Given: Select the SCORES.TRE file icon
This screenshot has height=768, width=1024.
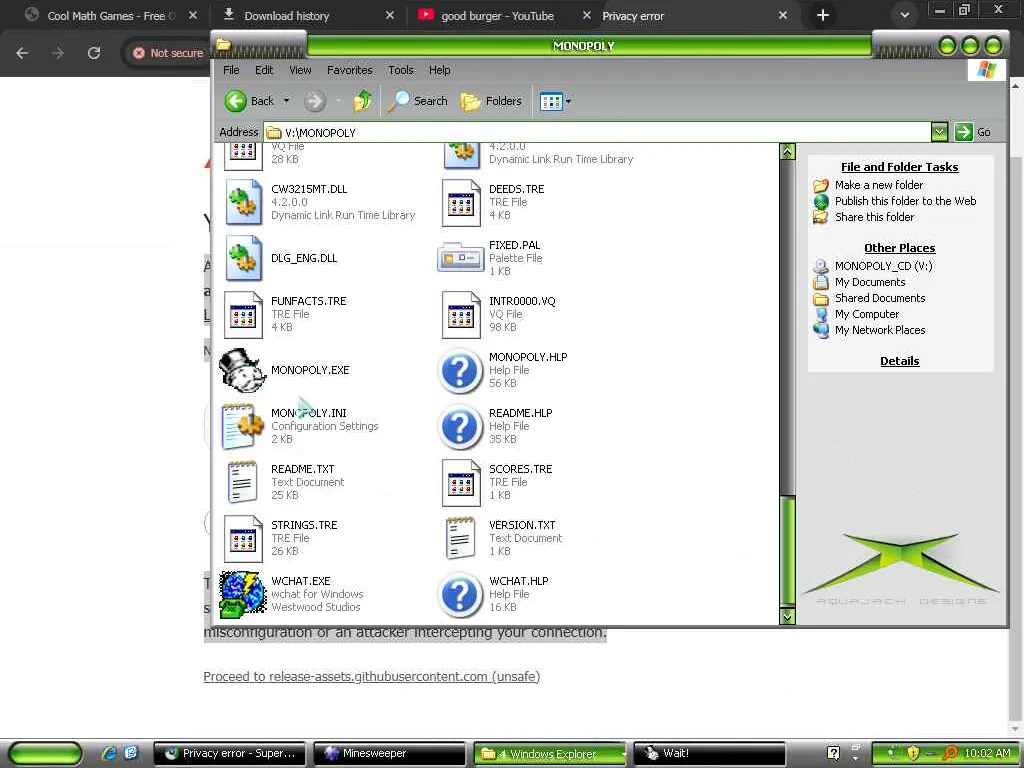Looking at the screenshot, I should [x=460, y=483].
